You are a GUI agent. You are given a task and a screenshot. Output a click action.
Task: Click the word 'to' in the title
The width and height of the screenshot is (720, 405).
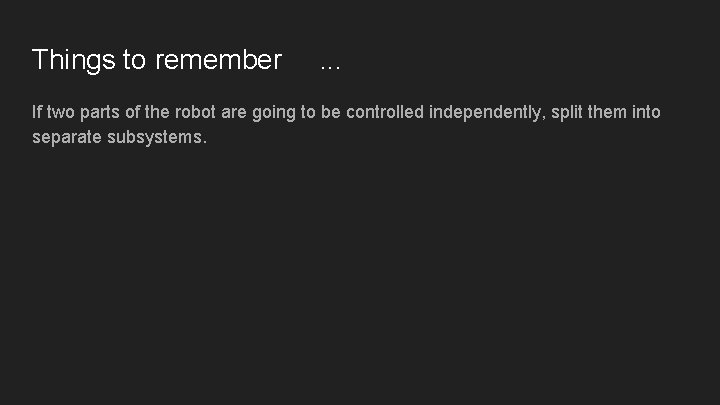coord(134,60)
